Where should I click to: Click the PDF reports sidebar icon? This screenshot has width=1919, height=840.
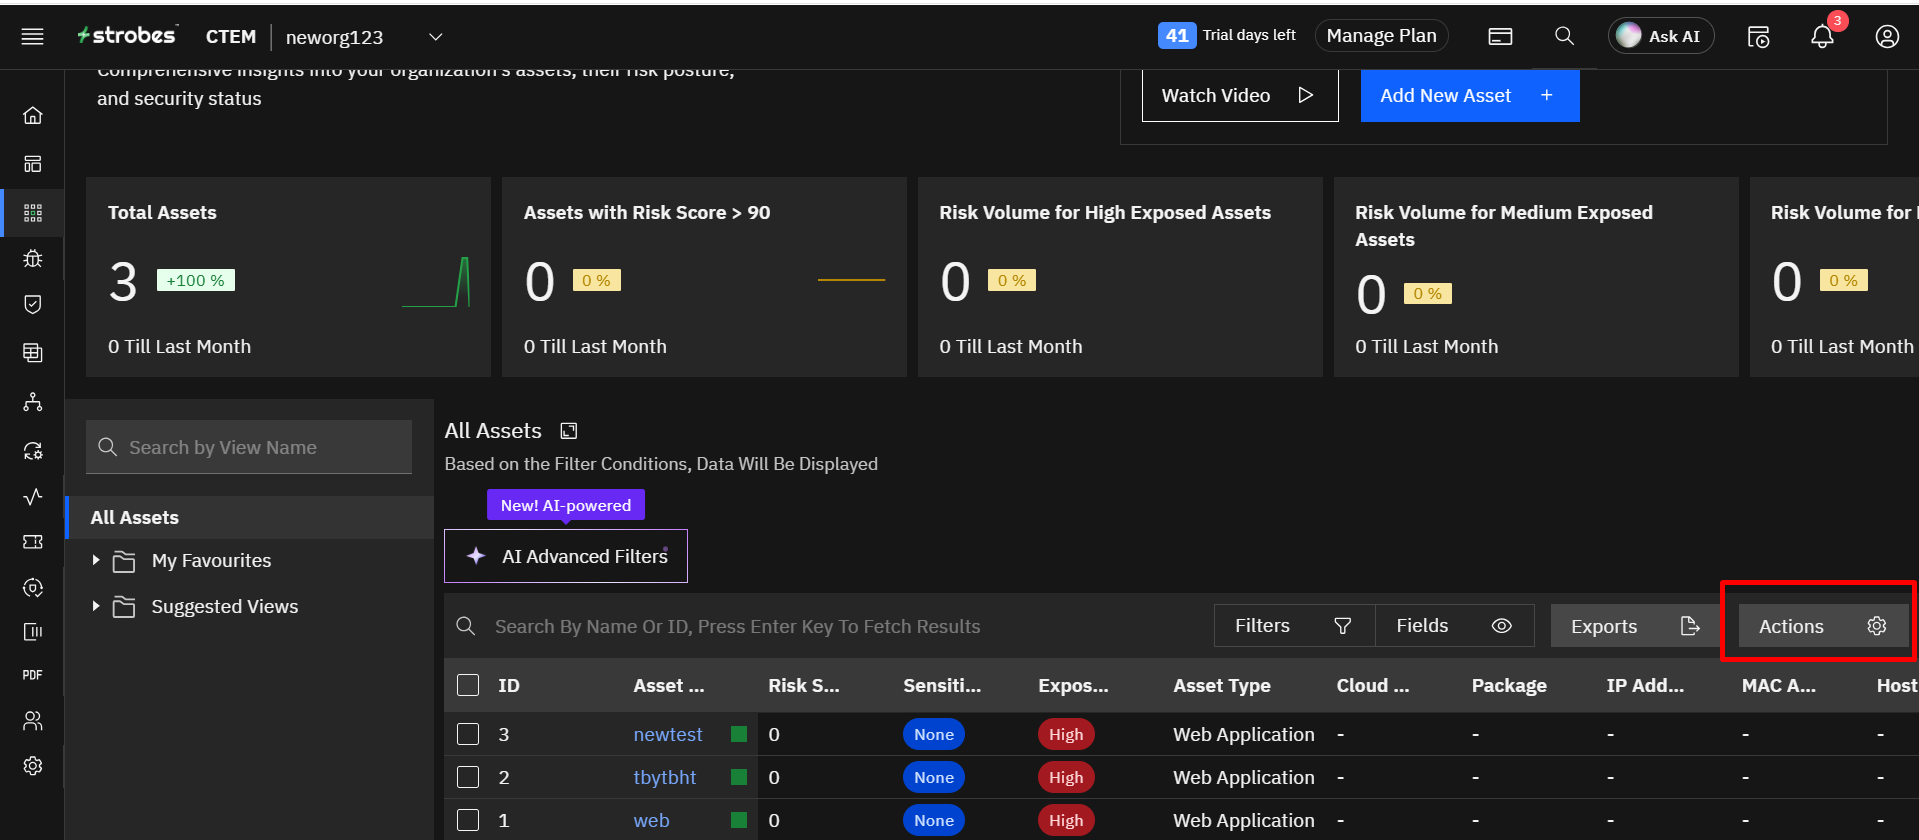pos(33,675)
